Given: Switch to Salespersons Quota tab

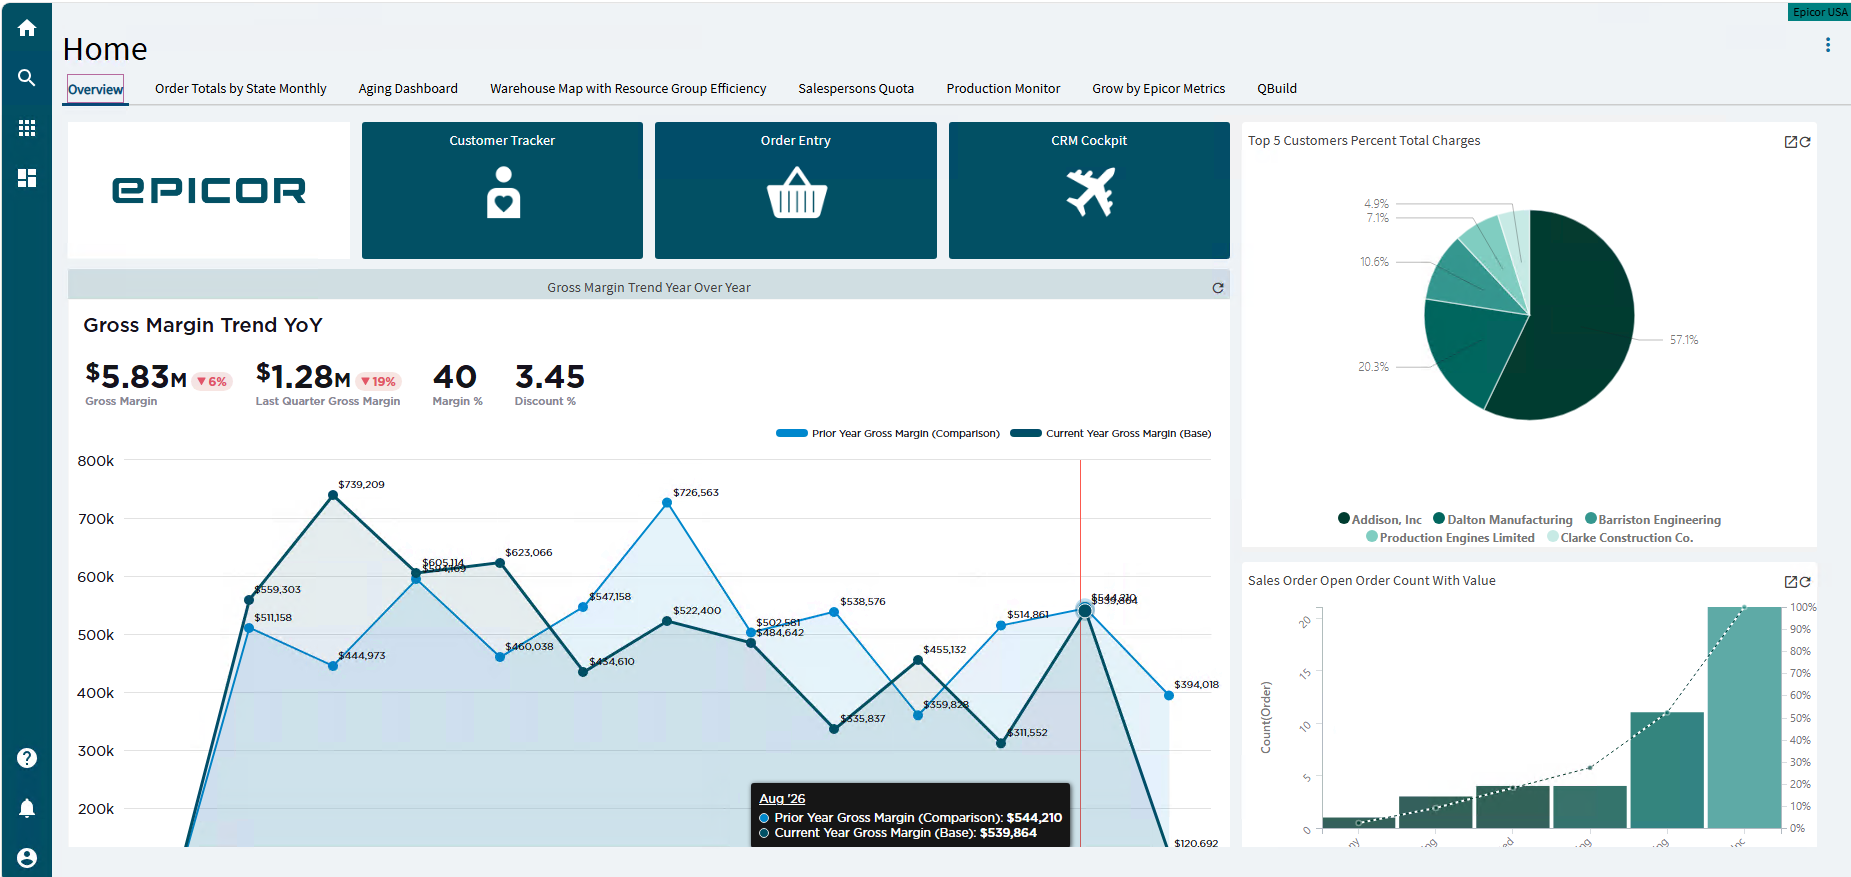Looking at the screenshot, I should 856,89.
